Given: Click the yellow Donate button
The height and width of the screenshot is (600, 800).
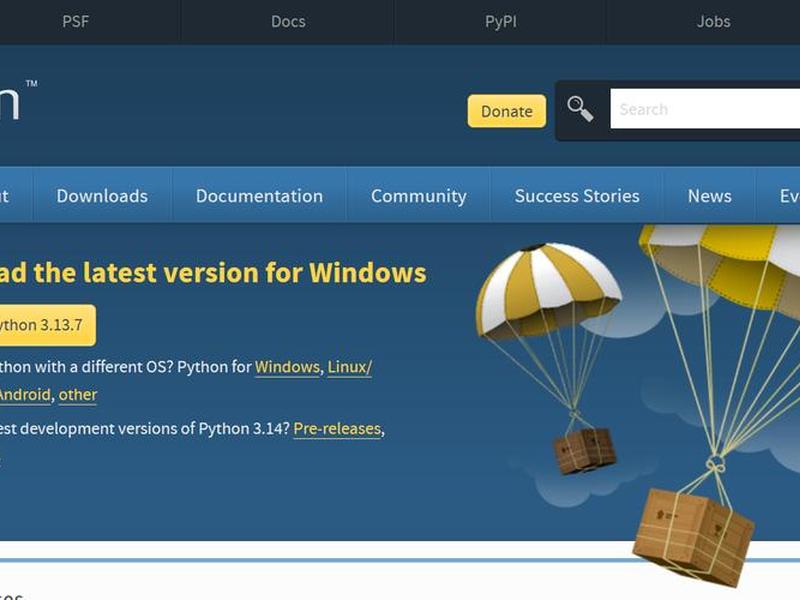Looking at the screenshot, I should (x=507, y=111).
